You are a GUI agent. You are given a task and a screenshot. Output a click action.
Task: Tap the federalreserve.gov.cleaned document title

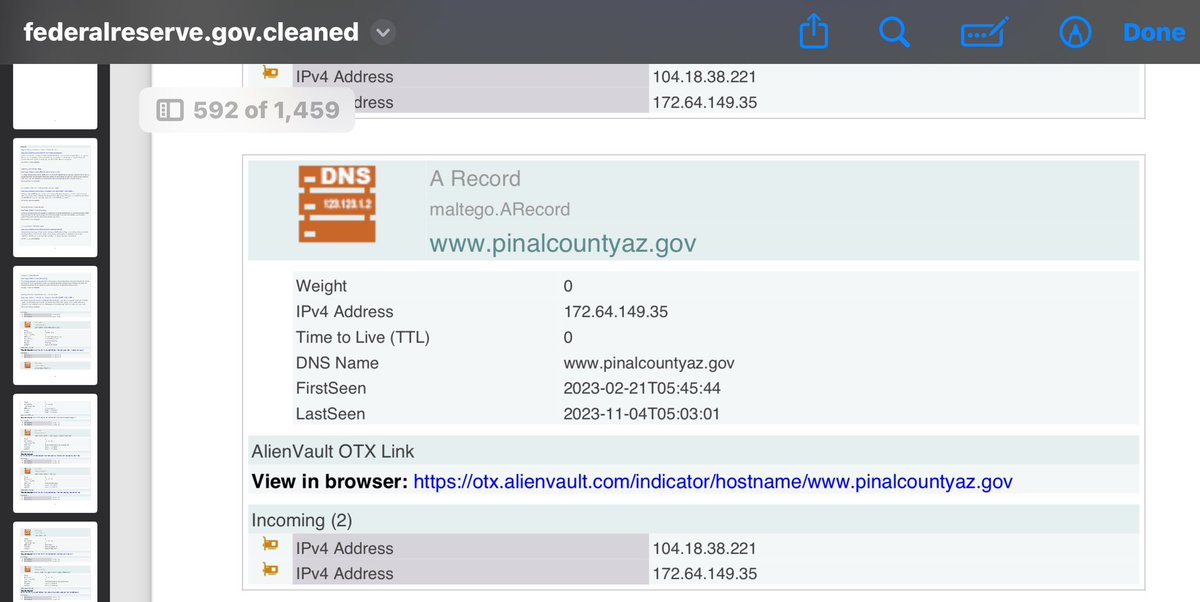(191, 33)
